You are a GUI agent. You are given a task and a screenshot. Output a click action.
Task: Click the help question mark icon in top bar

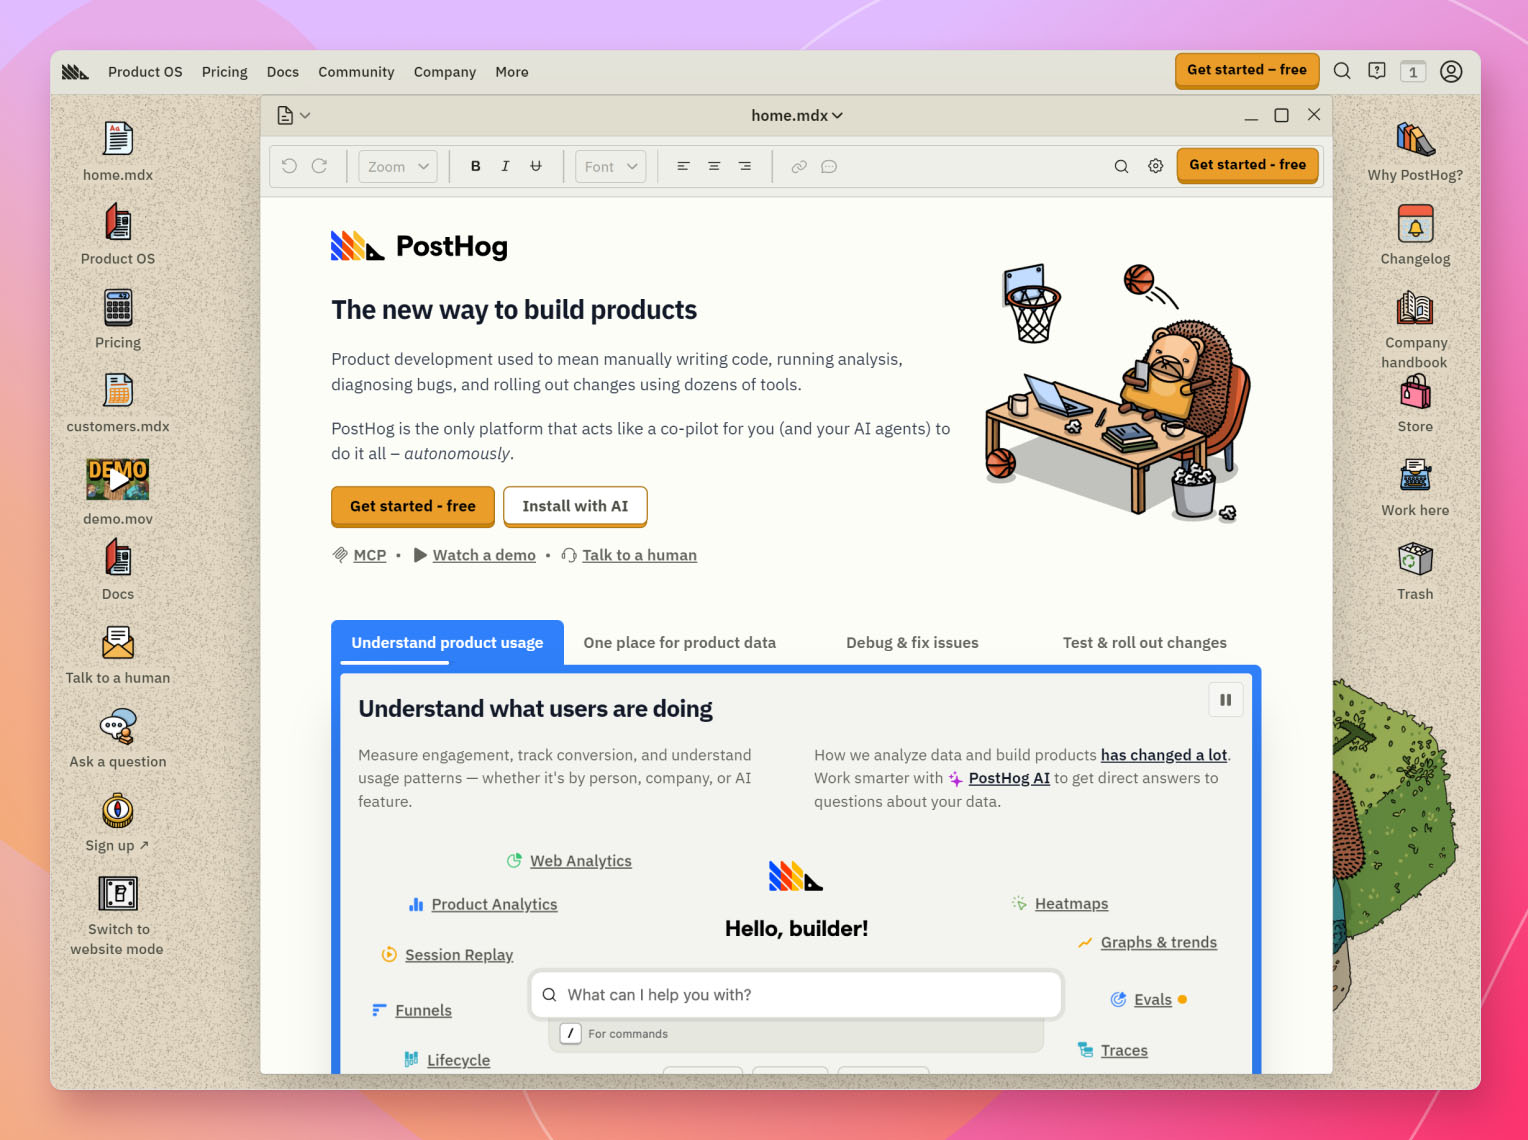[x=1377, y=71]
